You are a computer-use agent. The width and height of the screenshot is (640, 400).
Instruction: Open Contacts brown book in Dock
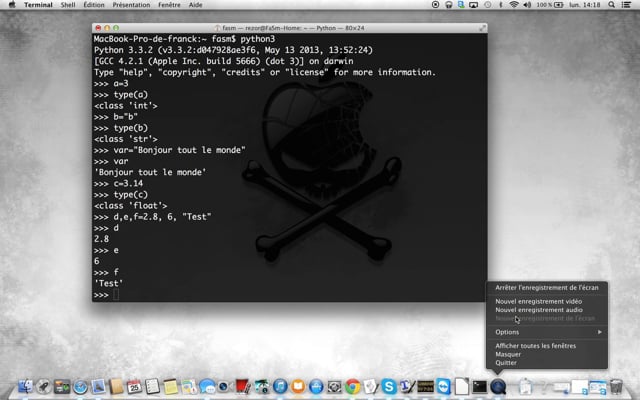tap(116, 386)
